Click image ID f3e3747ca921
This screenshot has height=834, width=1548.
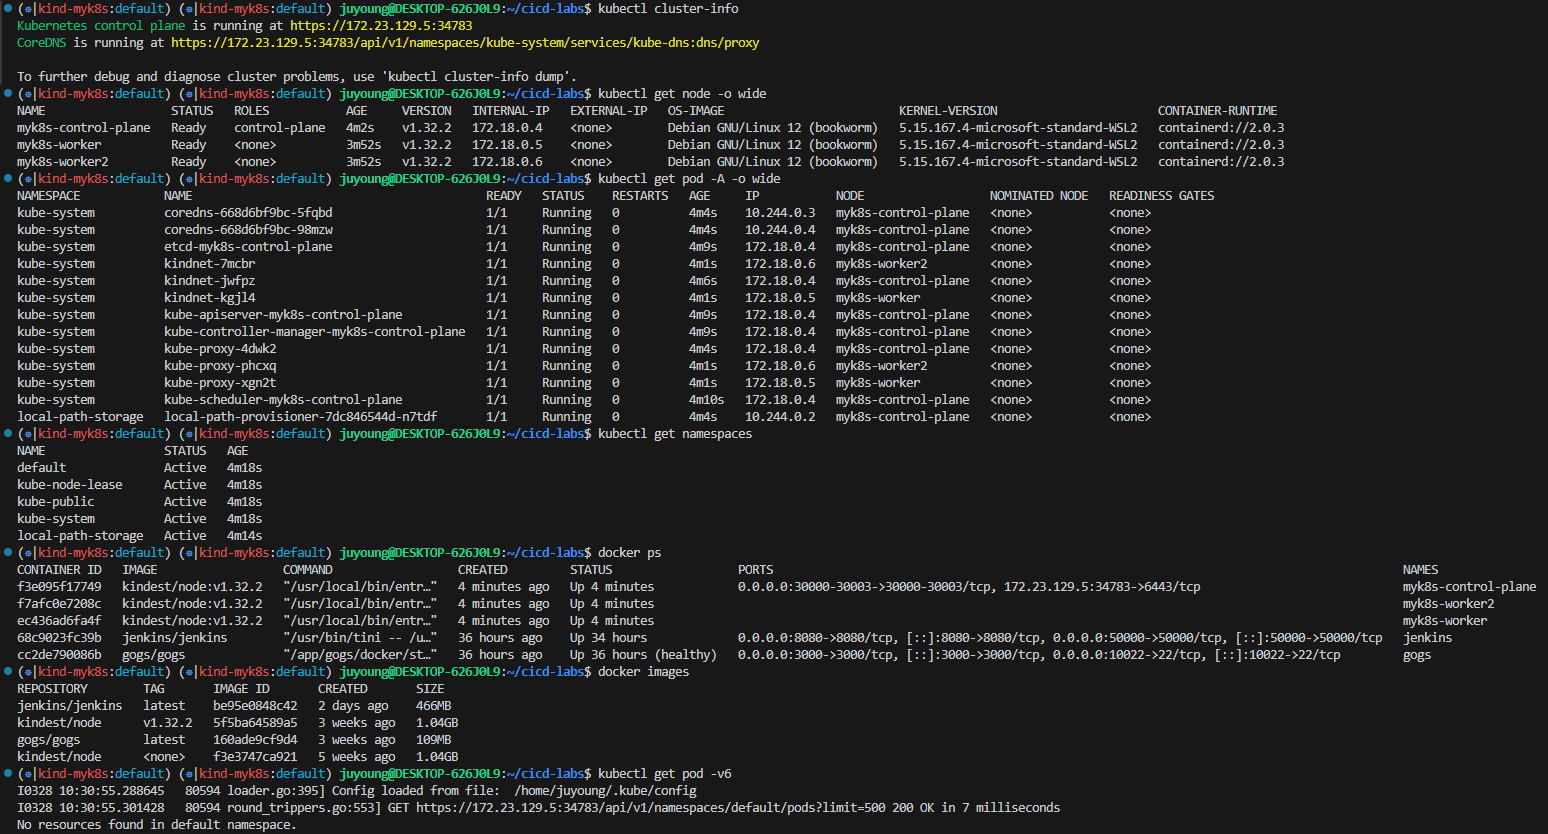pyautogui.click(x=255, y=757)
